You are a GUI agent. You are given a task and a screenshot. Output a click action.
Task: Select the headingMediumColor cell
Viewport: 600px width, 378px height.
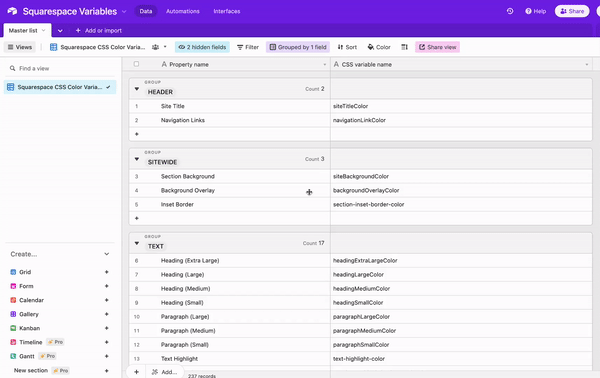461,289
